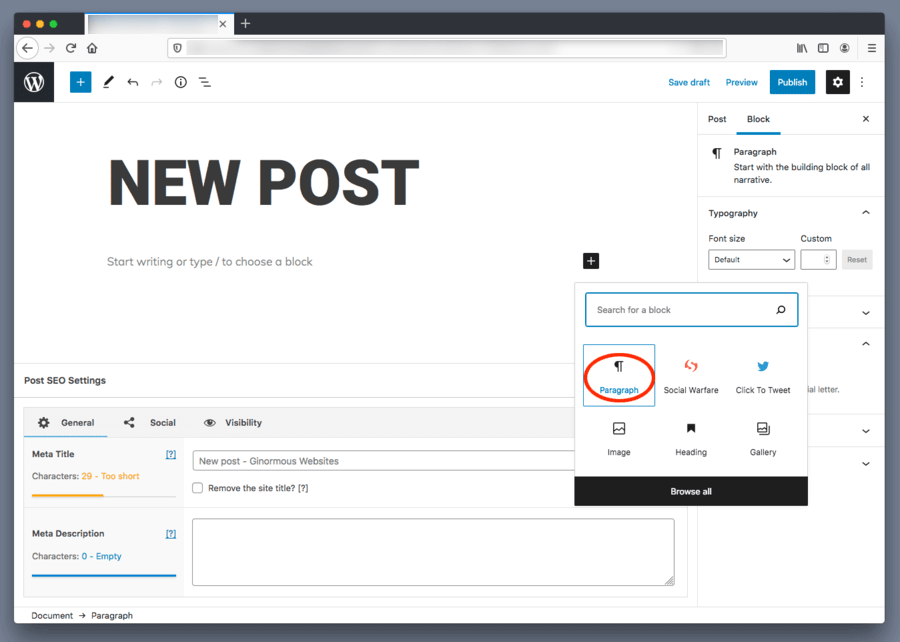
Task: Reload the browser page
Action: (71, 48)
